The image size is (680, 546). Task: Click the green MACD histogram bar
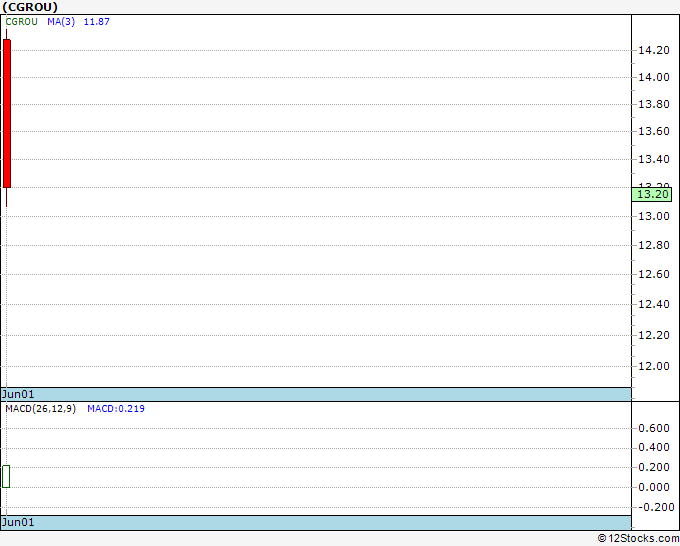point(6,477)
